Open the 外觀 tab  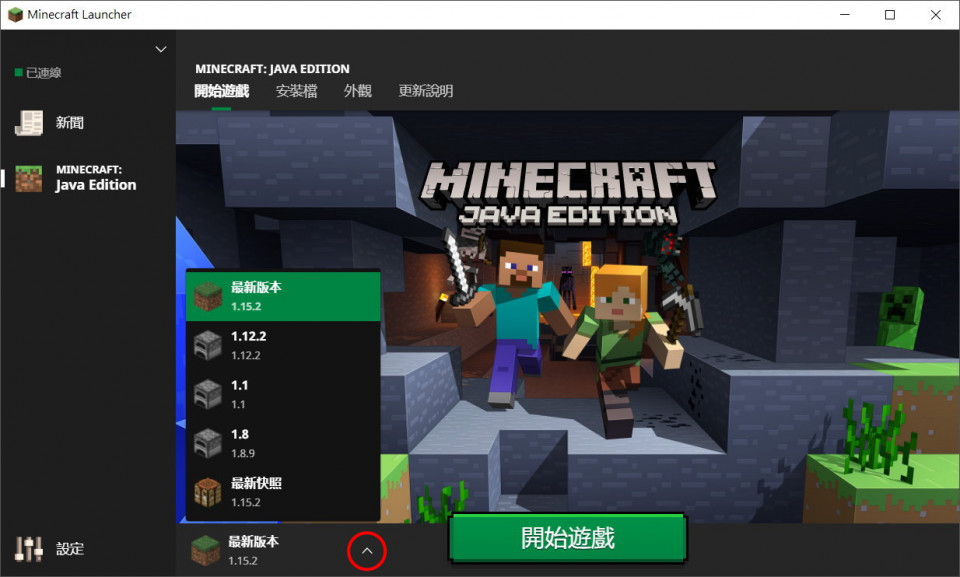[x=357, y=91]
